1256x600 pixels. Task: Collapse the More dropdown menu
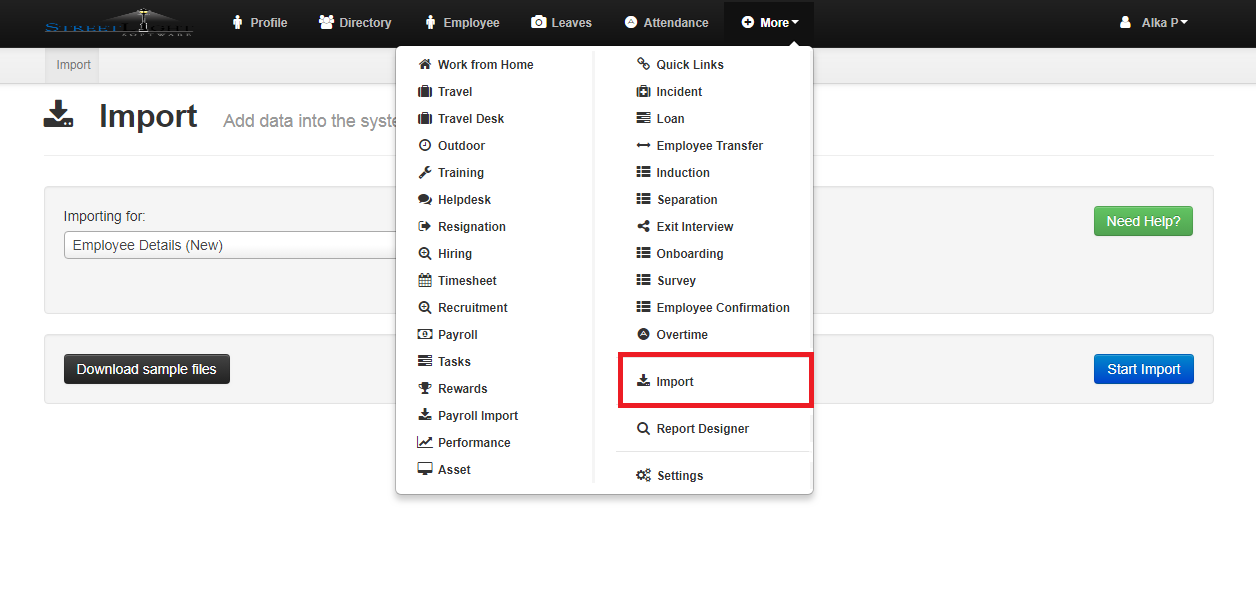tap(769, 23)
